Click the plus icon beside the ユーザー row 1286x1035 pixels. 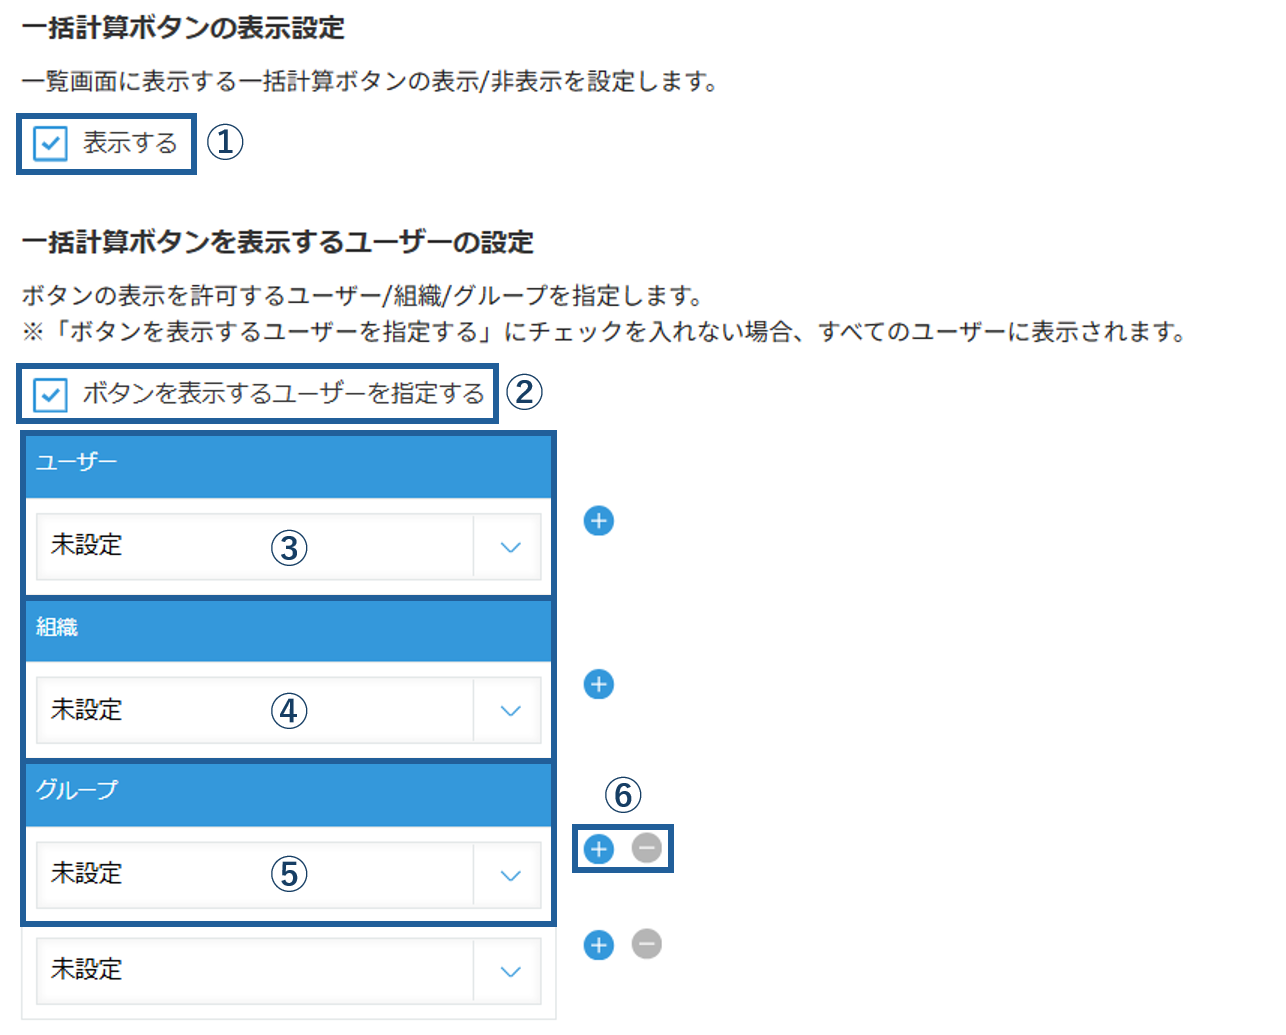(x=598, y=521)
